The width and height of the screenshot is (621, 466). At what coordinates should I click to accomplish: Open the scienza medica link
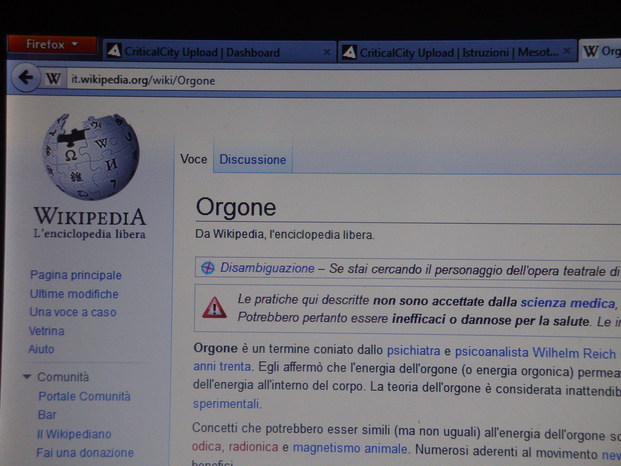point(568,303)
